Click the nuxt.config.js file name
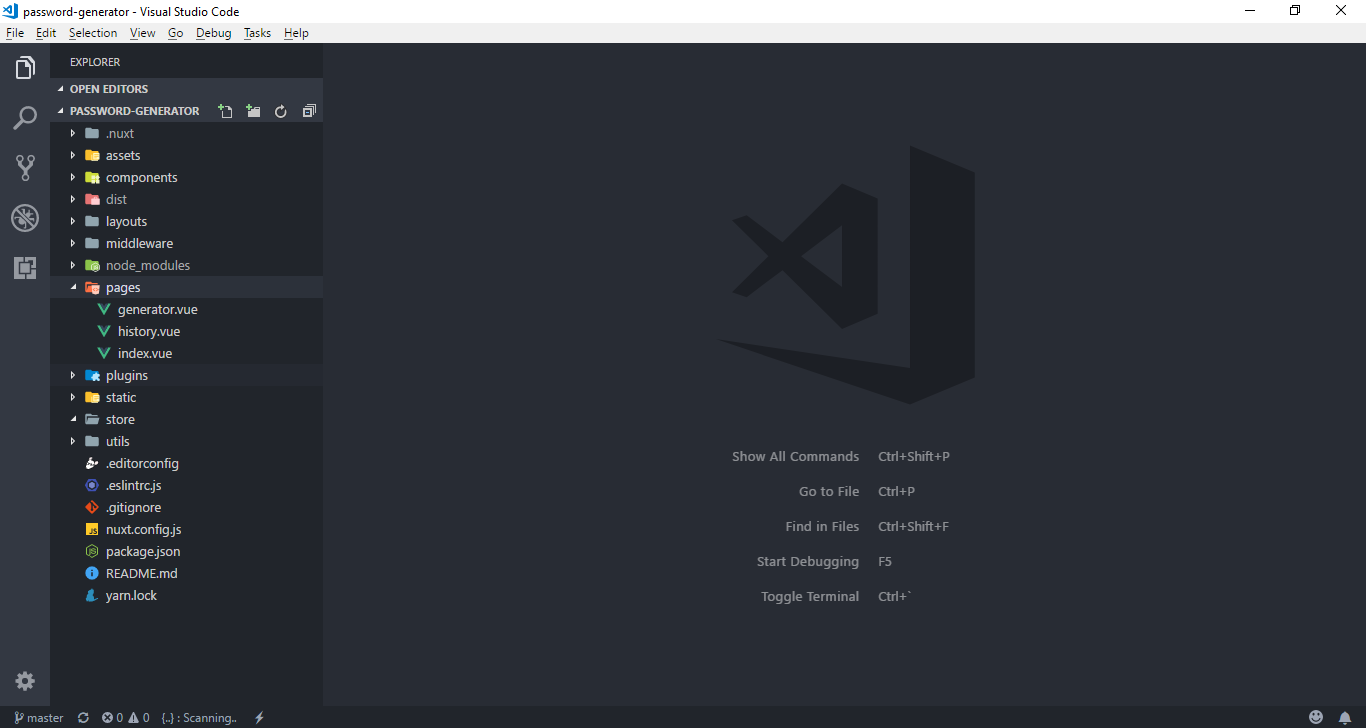This screenshot has height=728, width=1366. 144,529
